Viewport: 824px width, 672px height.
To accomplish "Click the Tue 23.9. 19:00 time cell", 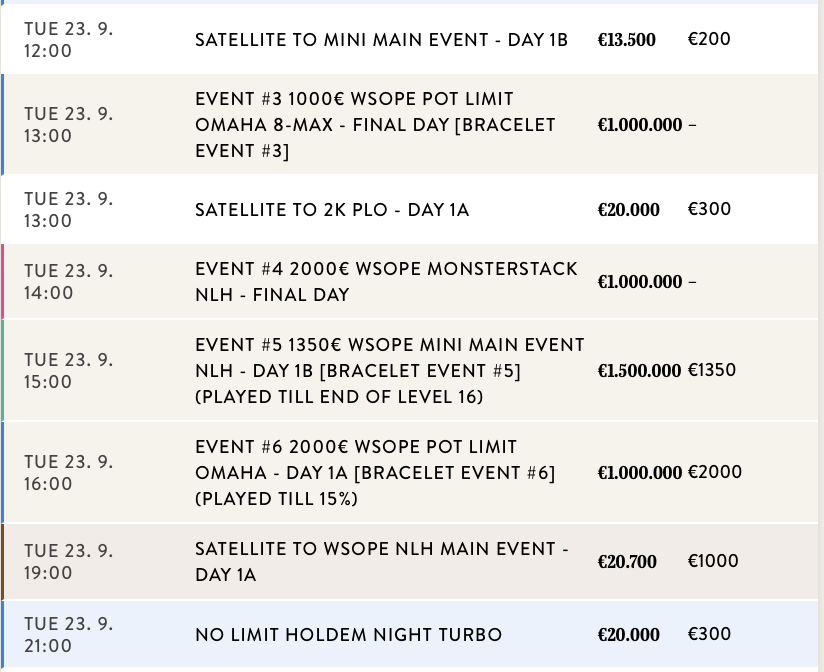I will 68,562.
